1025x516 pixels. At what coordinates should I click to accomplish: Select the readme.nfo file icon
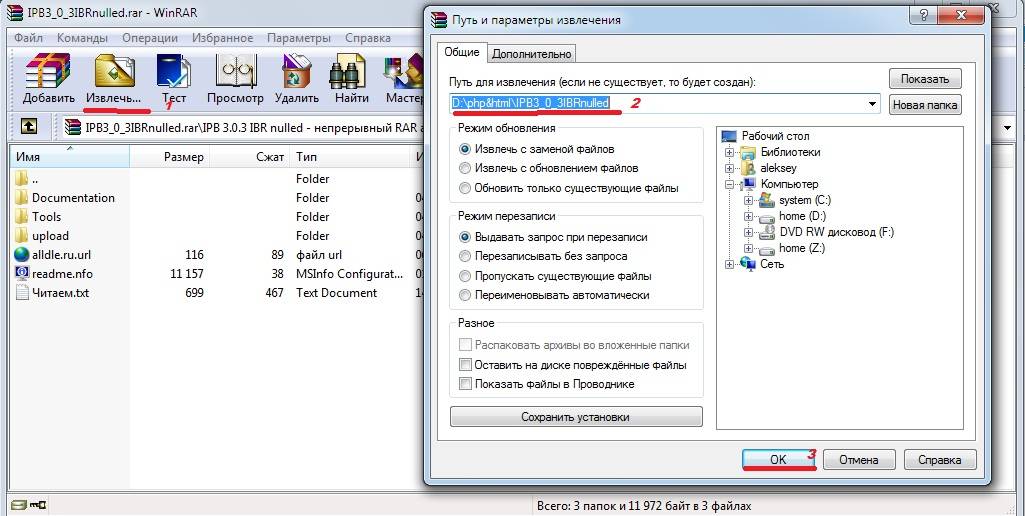22,273
